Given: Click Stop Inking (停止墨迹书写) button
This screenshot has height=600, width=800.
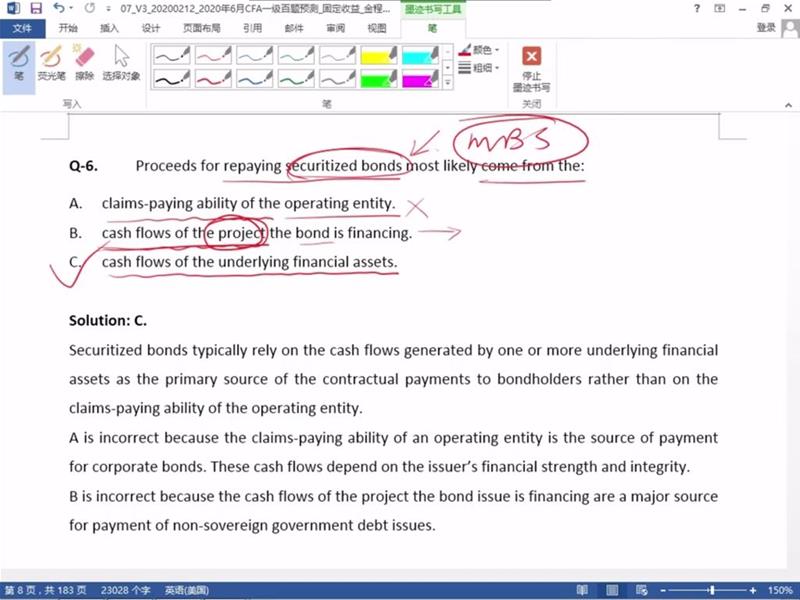Looking at the screenshot, I should [x=531, y=69].
